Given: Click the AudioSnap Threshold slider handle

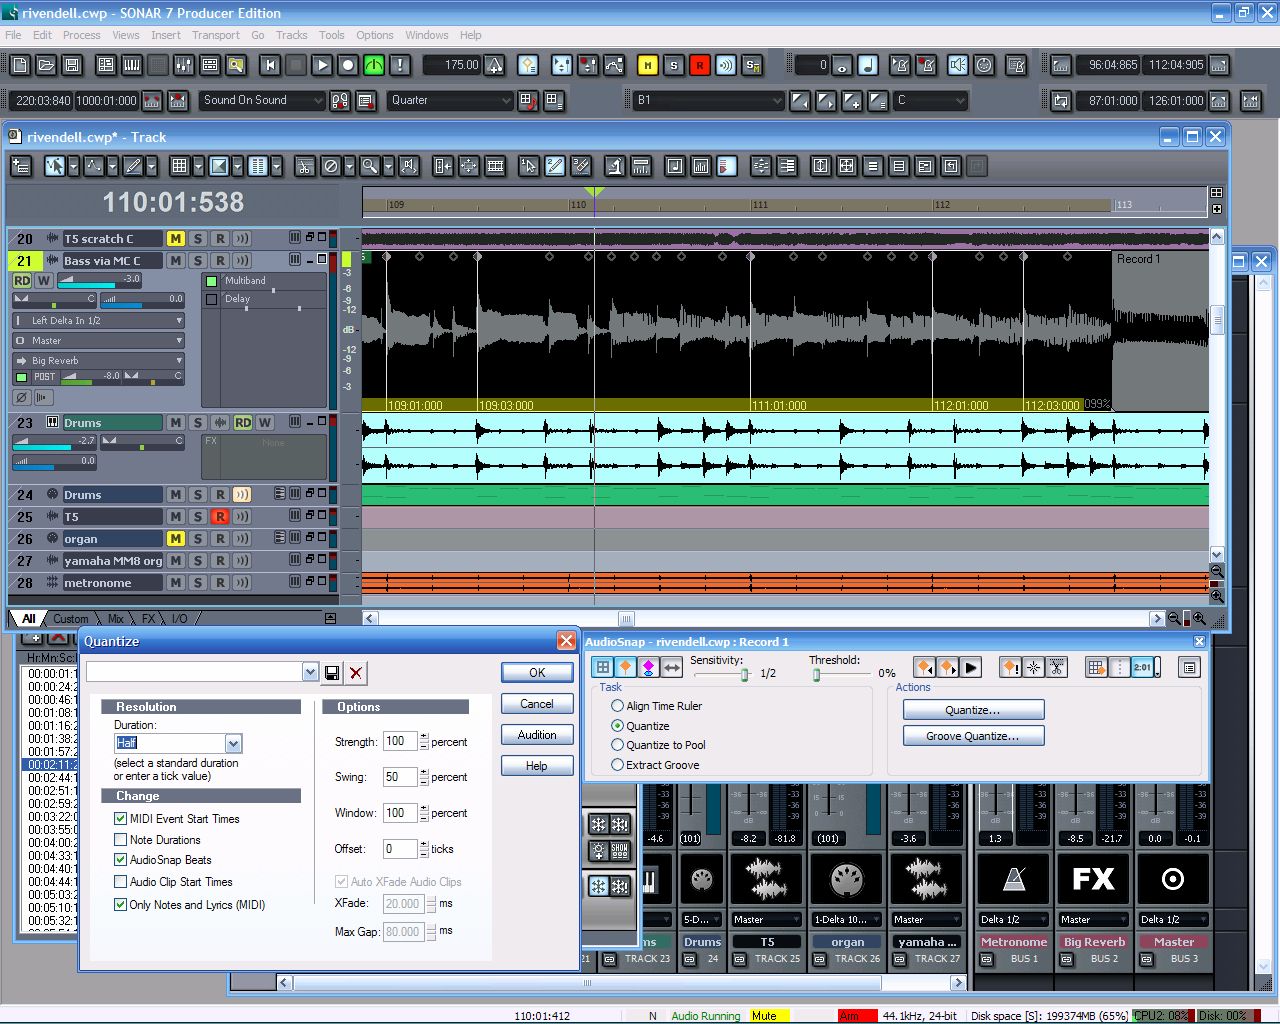Looking at the screenshot, I should coord(817,675).
